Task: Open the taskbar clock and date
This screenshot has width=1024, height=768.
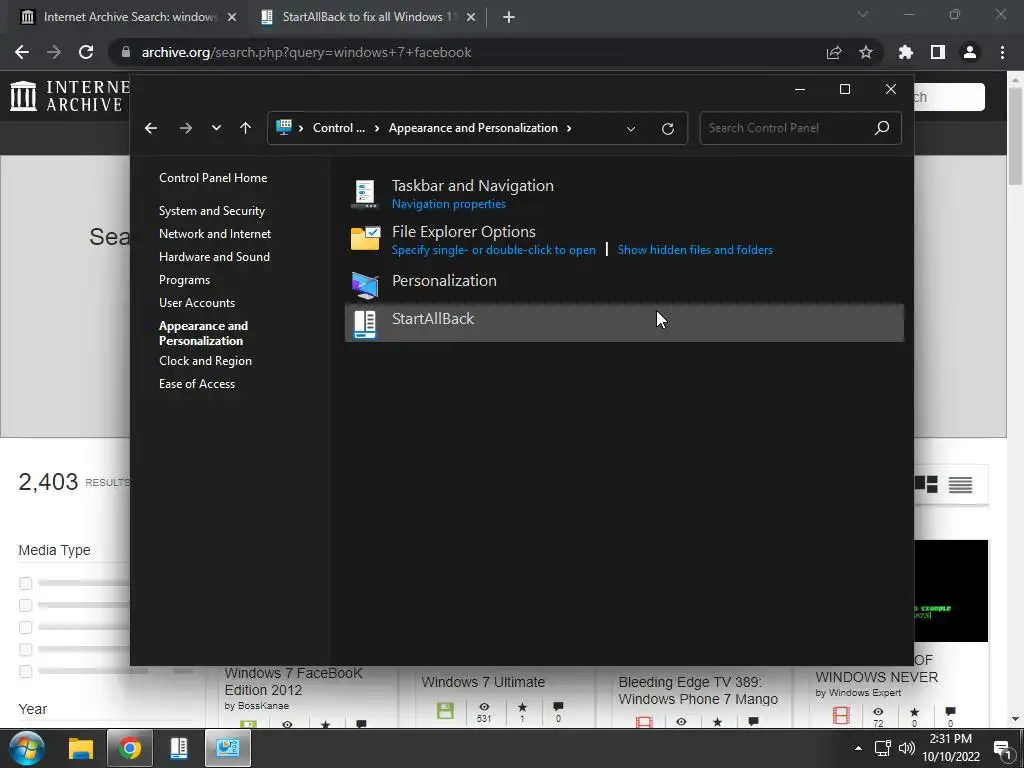Action: pyautogui.click(x=951, y=748)
